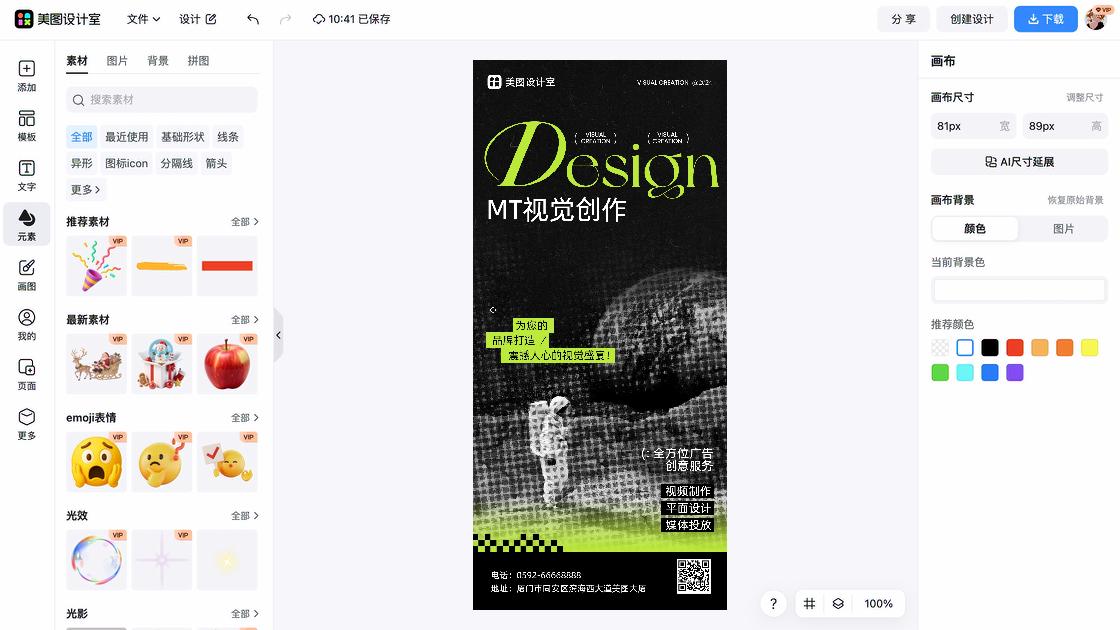
Task: Filter assets by 基础形状
Action: 183,136
